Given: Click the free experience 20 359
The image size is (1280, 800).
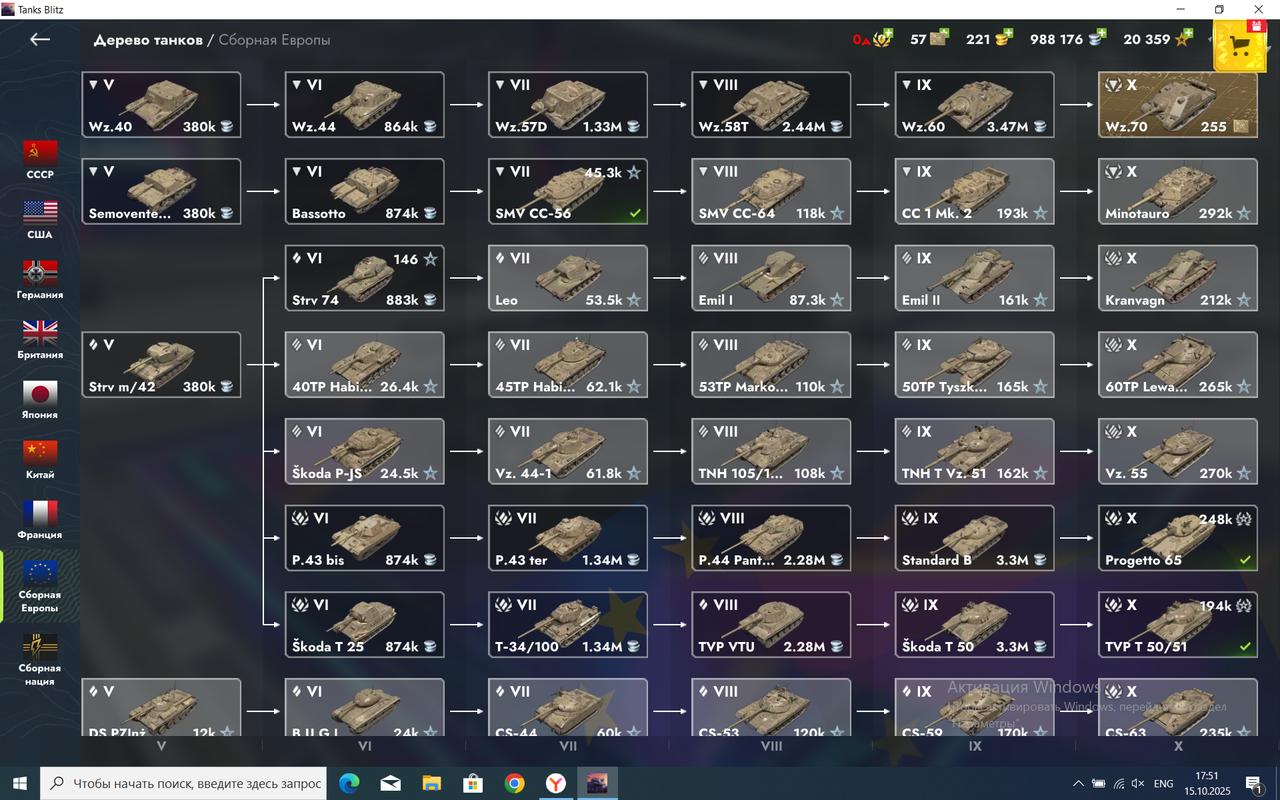Looking at the screenshot, I should pos(1158,39).
